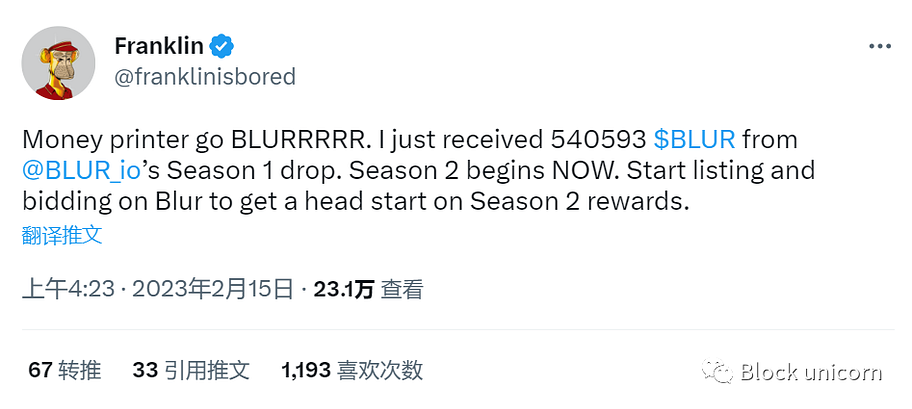Click the Block unicorn watermark text
The height and width of the screenshot is (409, 912).
[x=811, y=372]
